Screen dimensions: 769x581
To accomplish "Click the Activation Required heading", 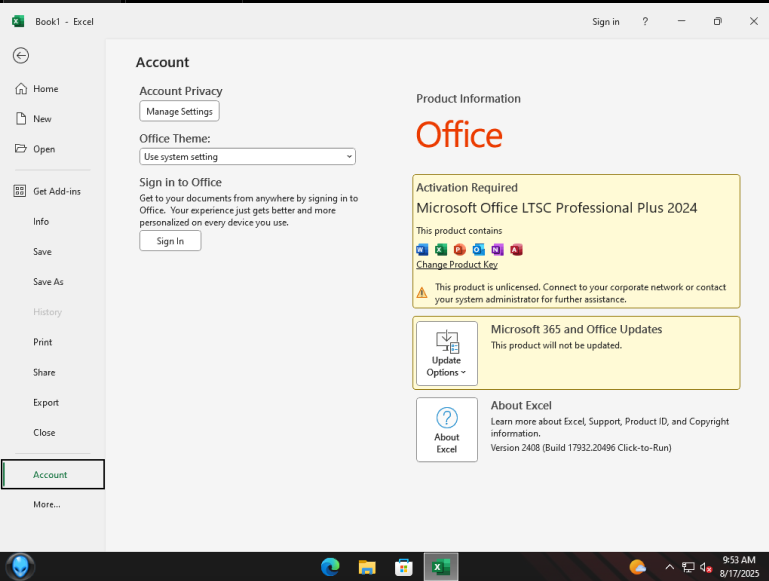I will point(466,187).
